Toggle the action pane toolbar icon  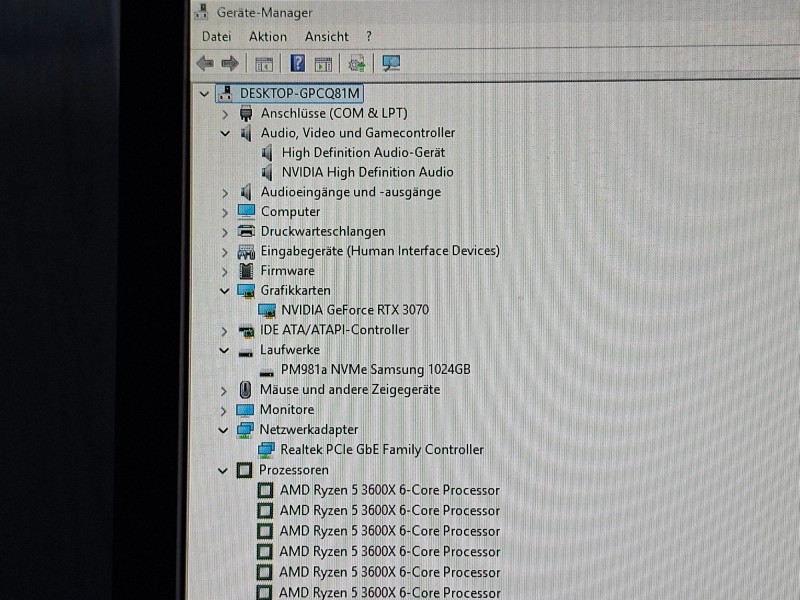tap(323, 64)
